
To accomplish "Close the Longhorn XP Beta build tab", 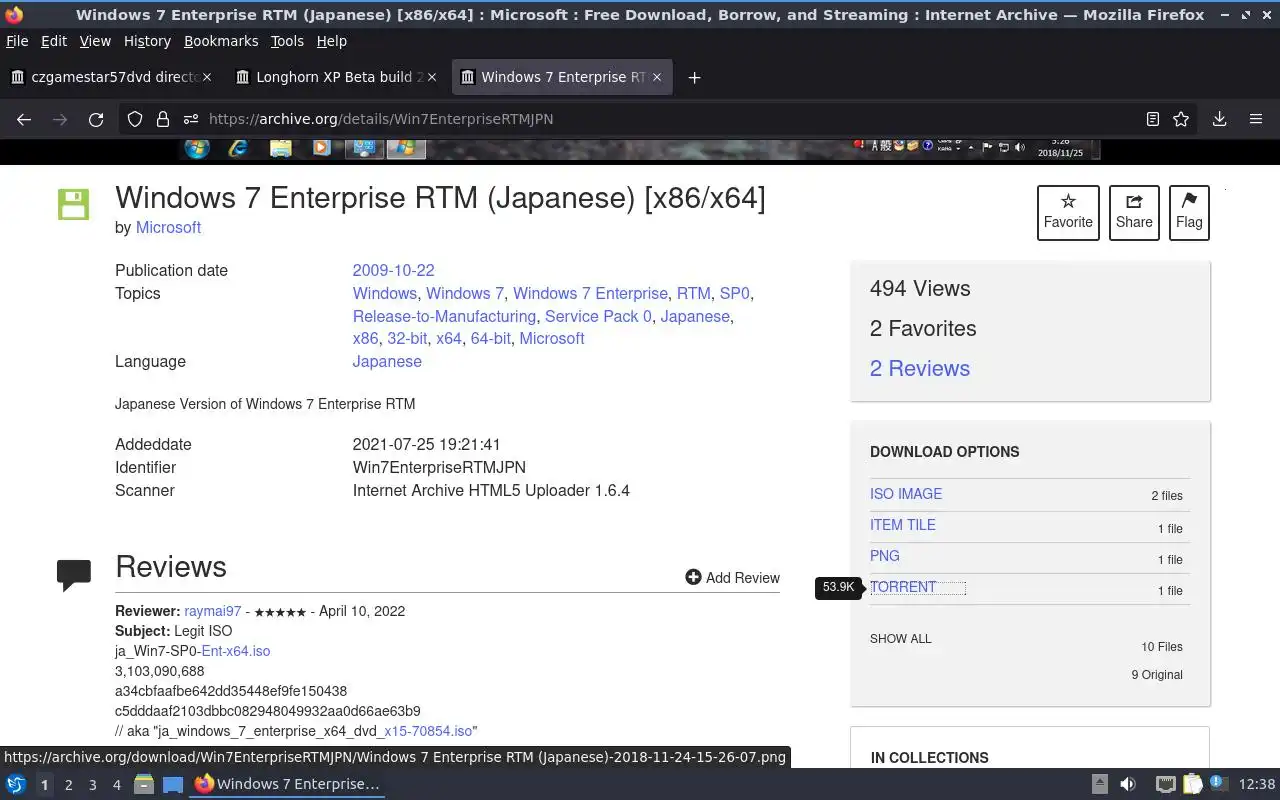I will (x=432, y=77).
